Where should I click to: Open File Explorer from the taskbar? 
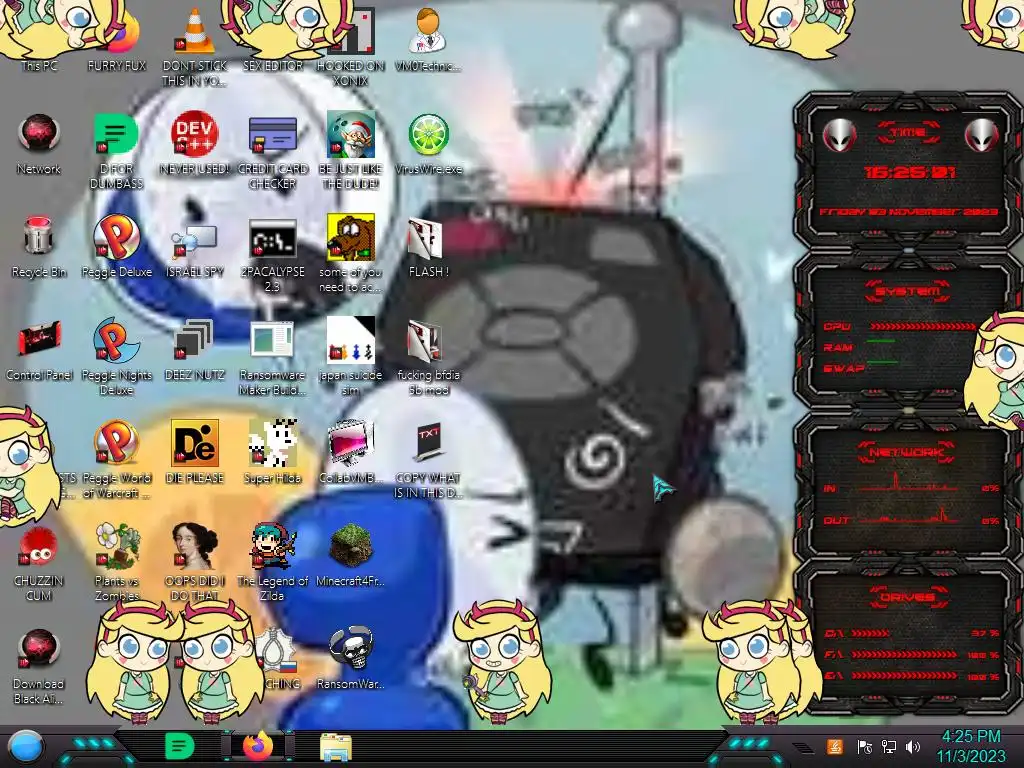coord(336,747)
